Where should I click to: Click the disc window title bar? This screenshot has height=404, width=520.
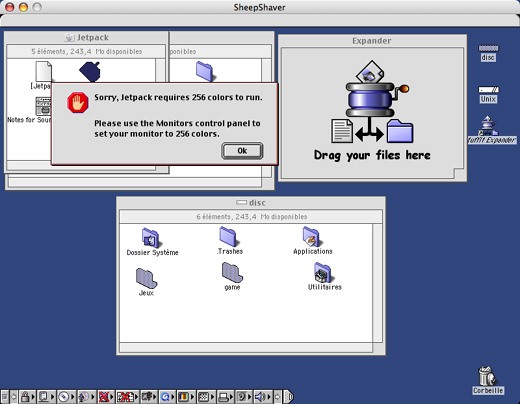pyautogui.click(x=251, y=203)
